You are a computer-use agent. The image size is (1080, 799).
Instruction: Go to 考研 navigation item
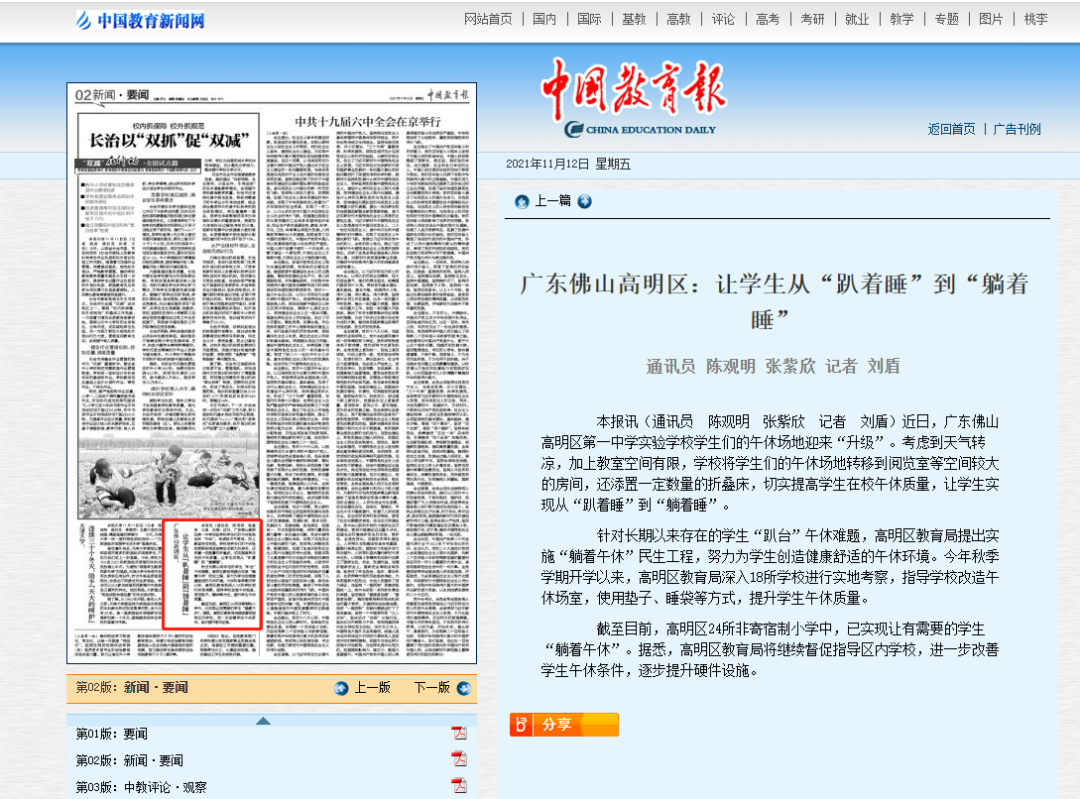point(812,19)
